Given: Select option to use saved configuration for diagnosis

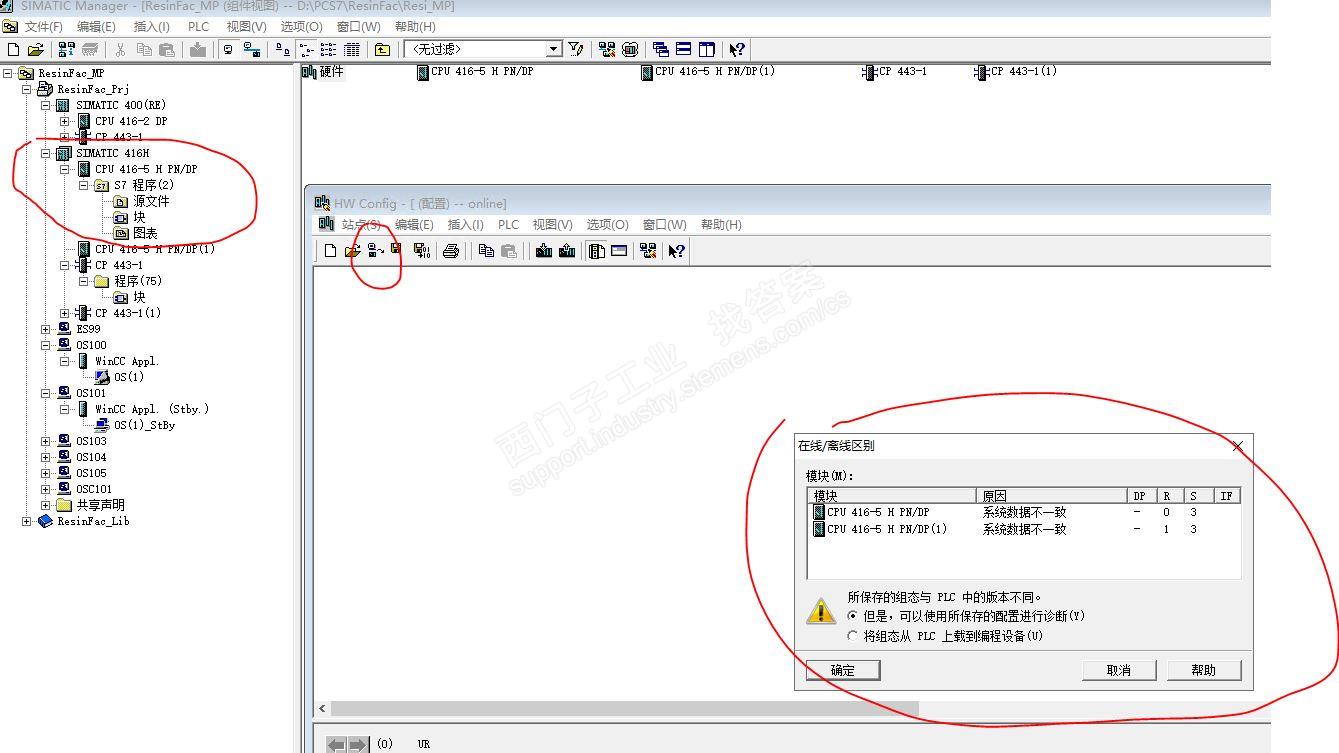Looking at the screenshot, I should pos(853,616).
